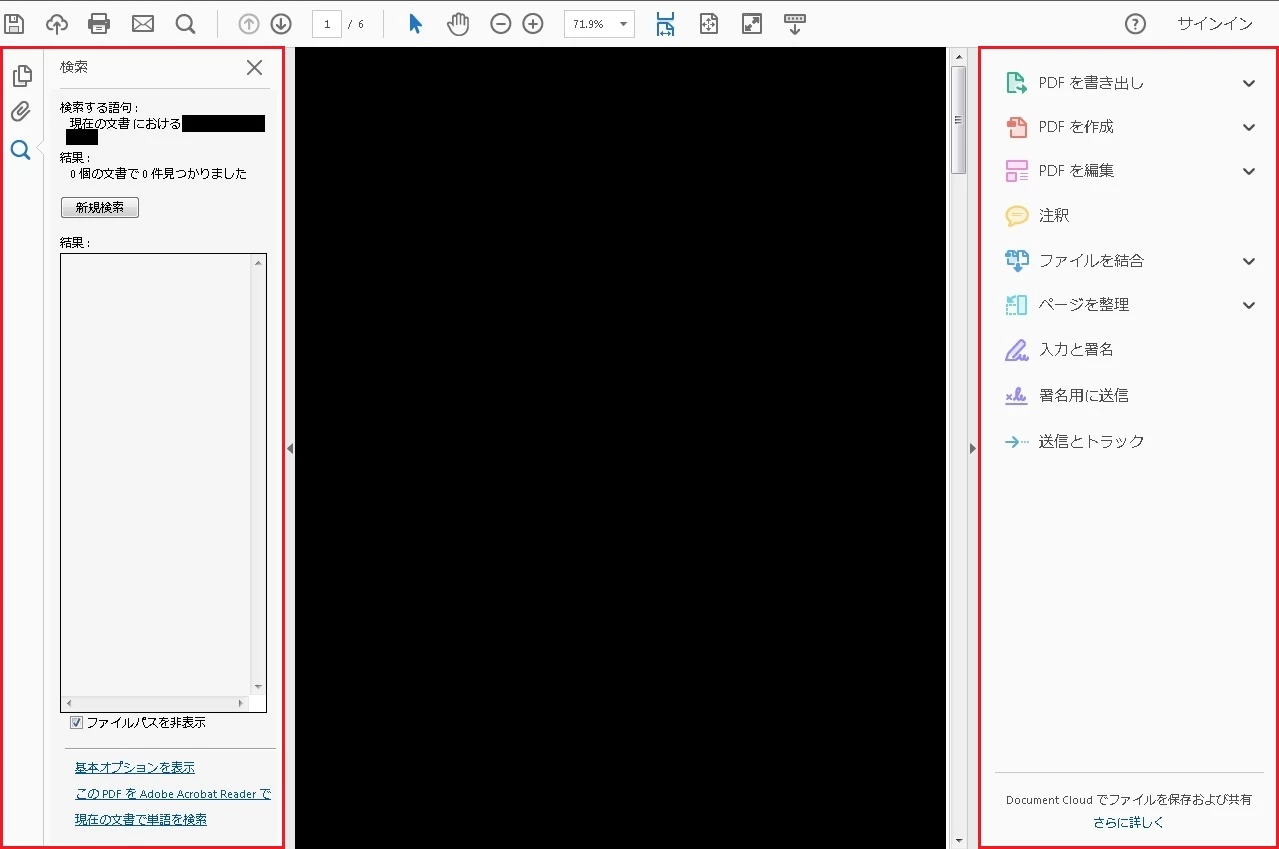Send the file by email with the envelope icon

click(x=143, y=23)
